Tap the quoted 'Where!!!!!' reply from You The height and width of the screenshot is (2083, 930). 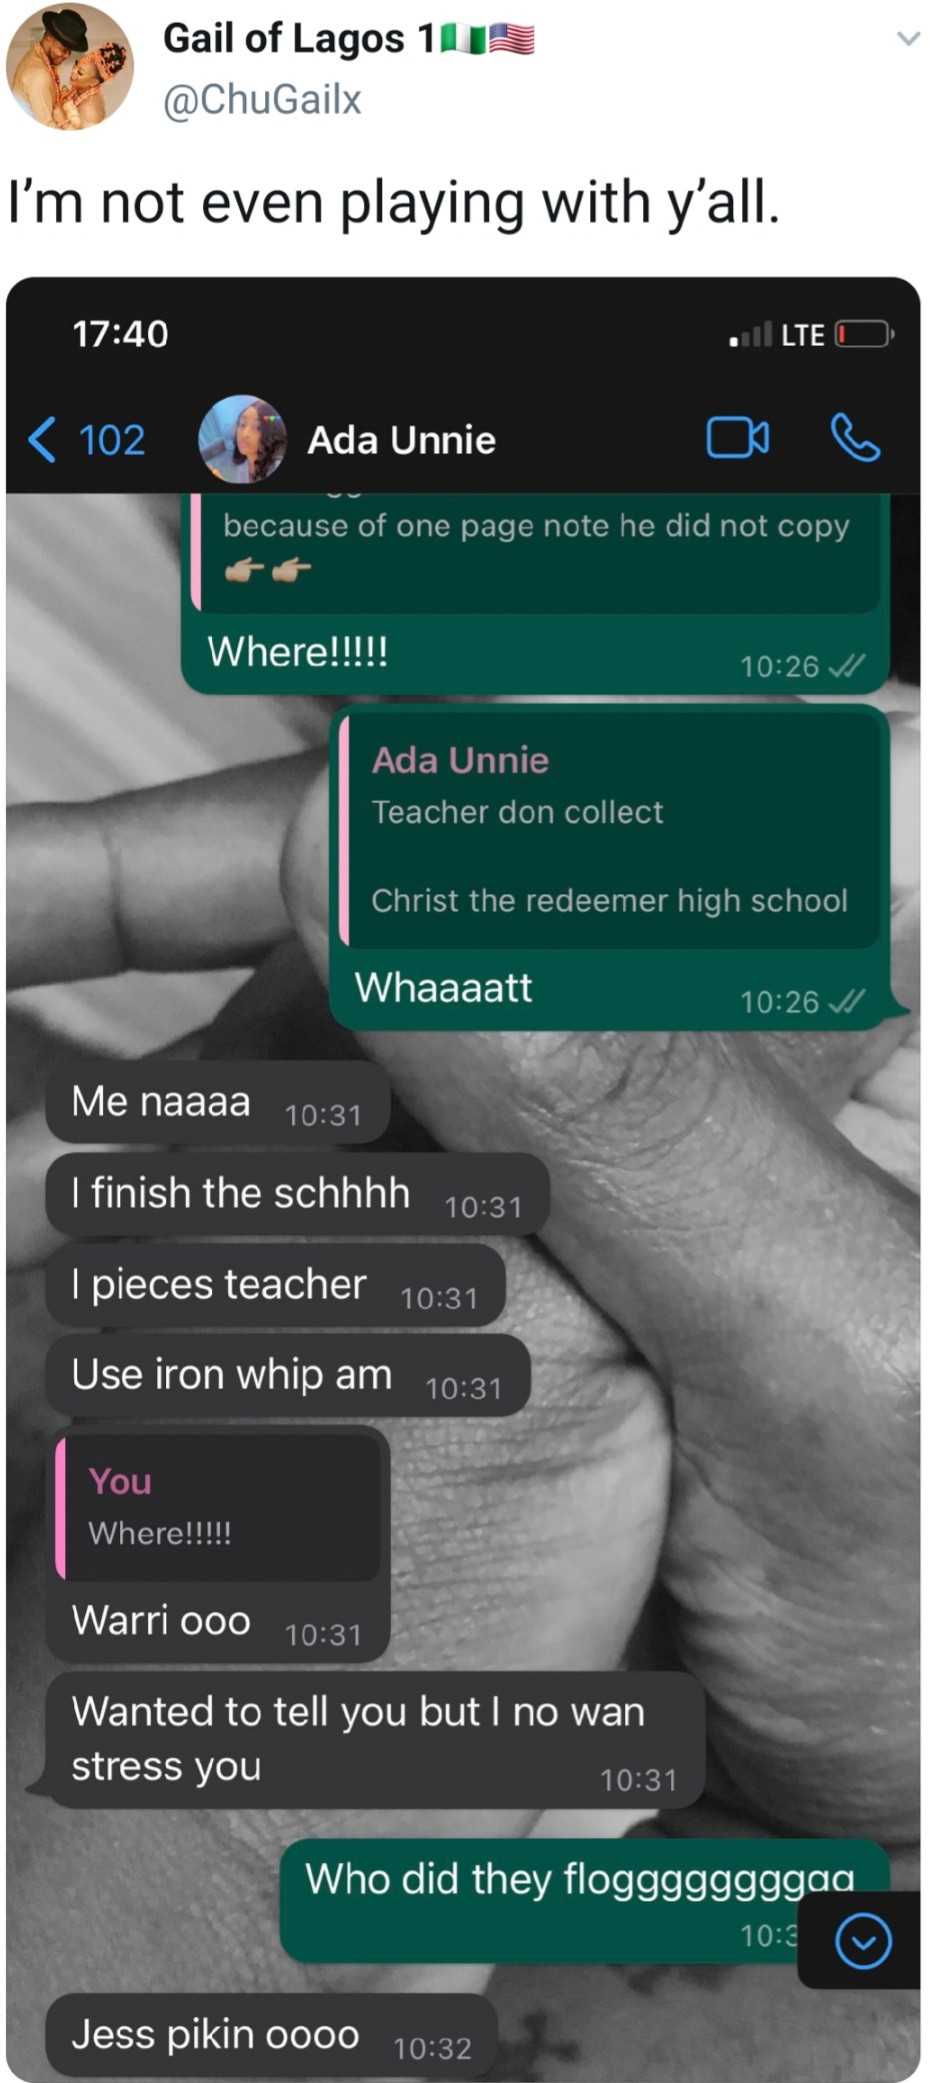tap(218, 1508)
